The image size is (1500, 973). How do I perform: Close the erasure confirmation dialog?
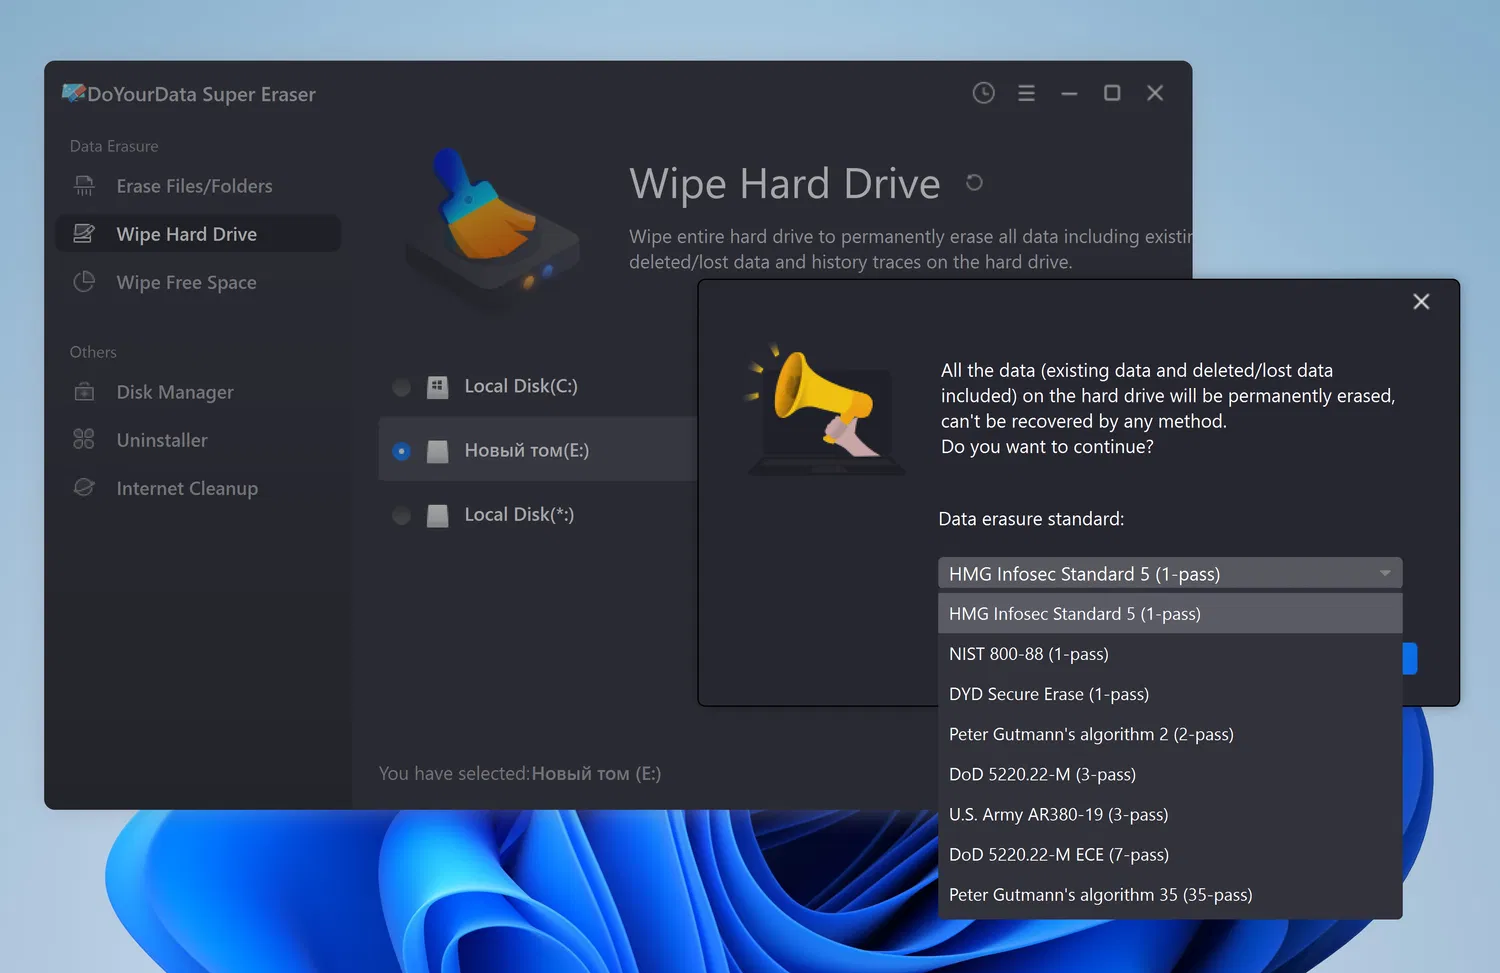(1421, 302)
